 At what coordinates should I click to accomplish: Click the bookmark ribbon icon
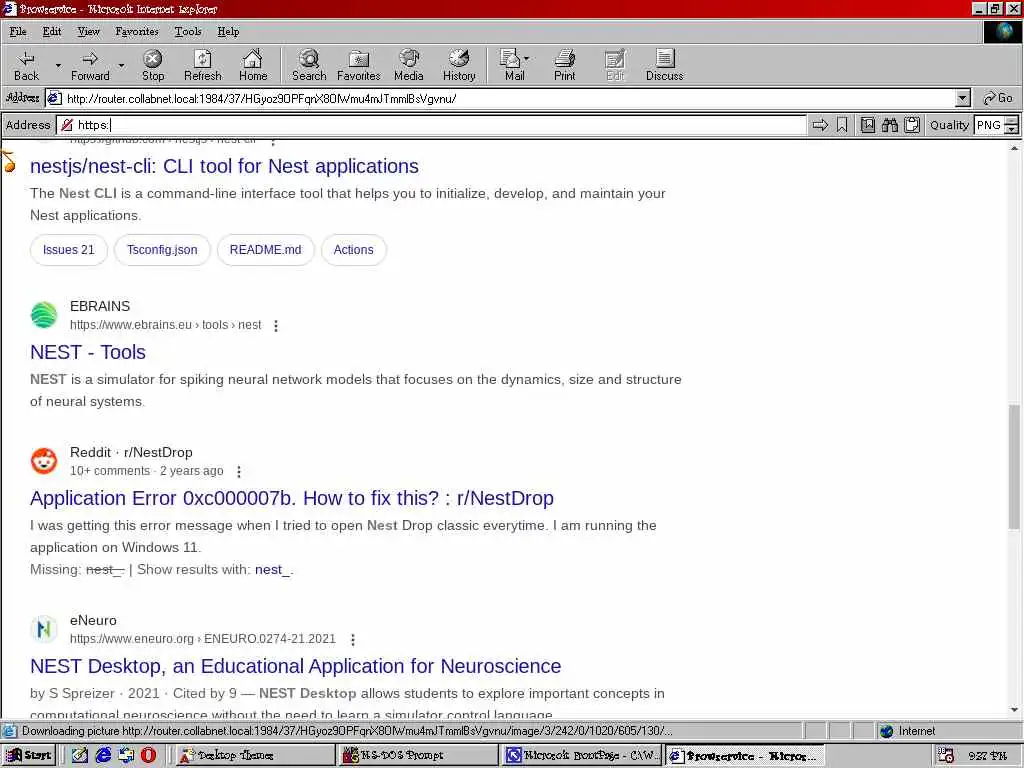(842, 125)
